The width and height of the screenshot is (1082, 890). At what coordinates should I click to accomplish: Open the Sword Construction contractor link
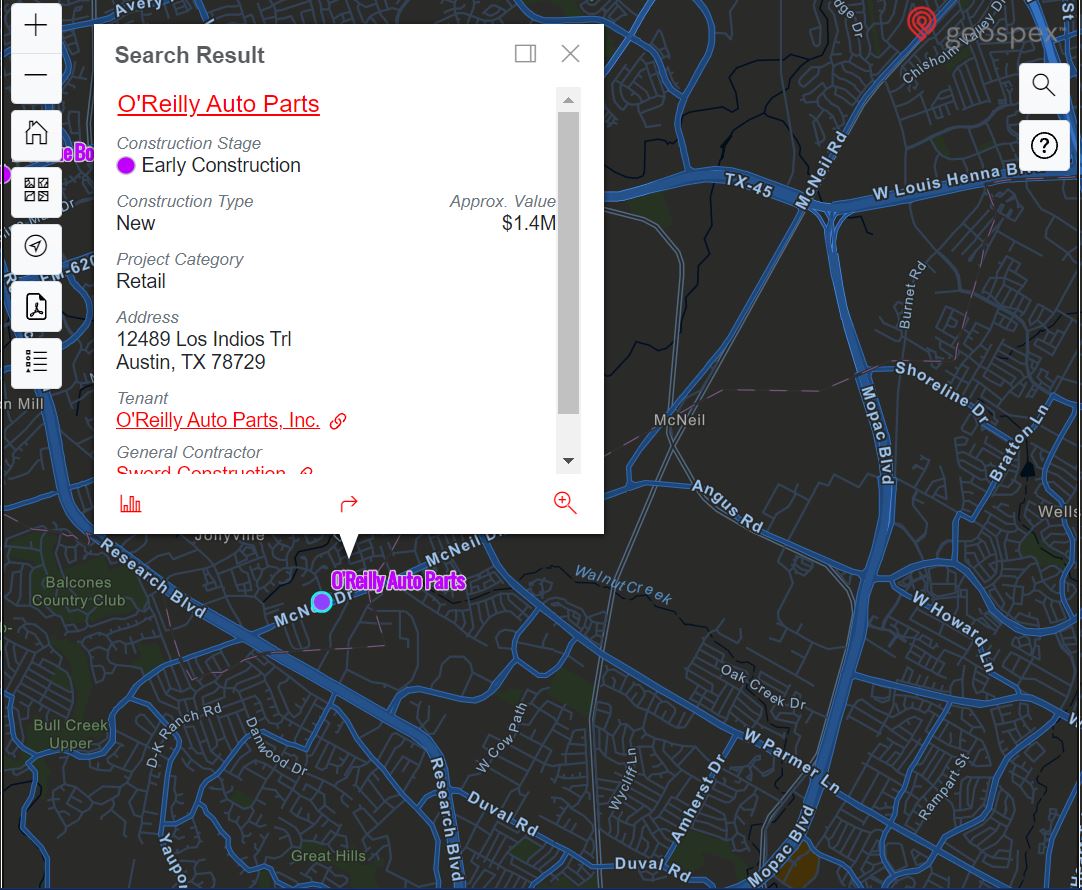click(x=201, y=472)
